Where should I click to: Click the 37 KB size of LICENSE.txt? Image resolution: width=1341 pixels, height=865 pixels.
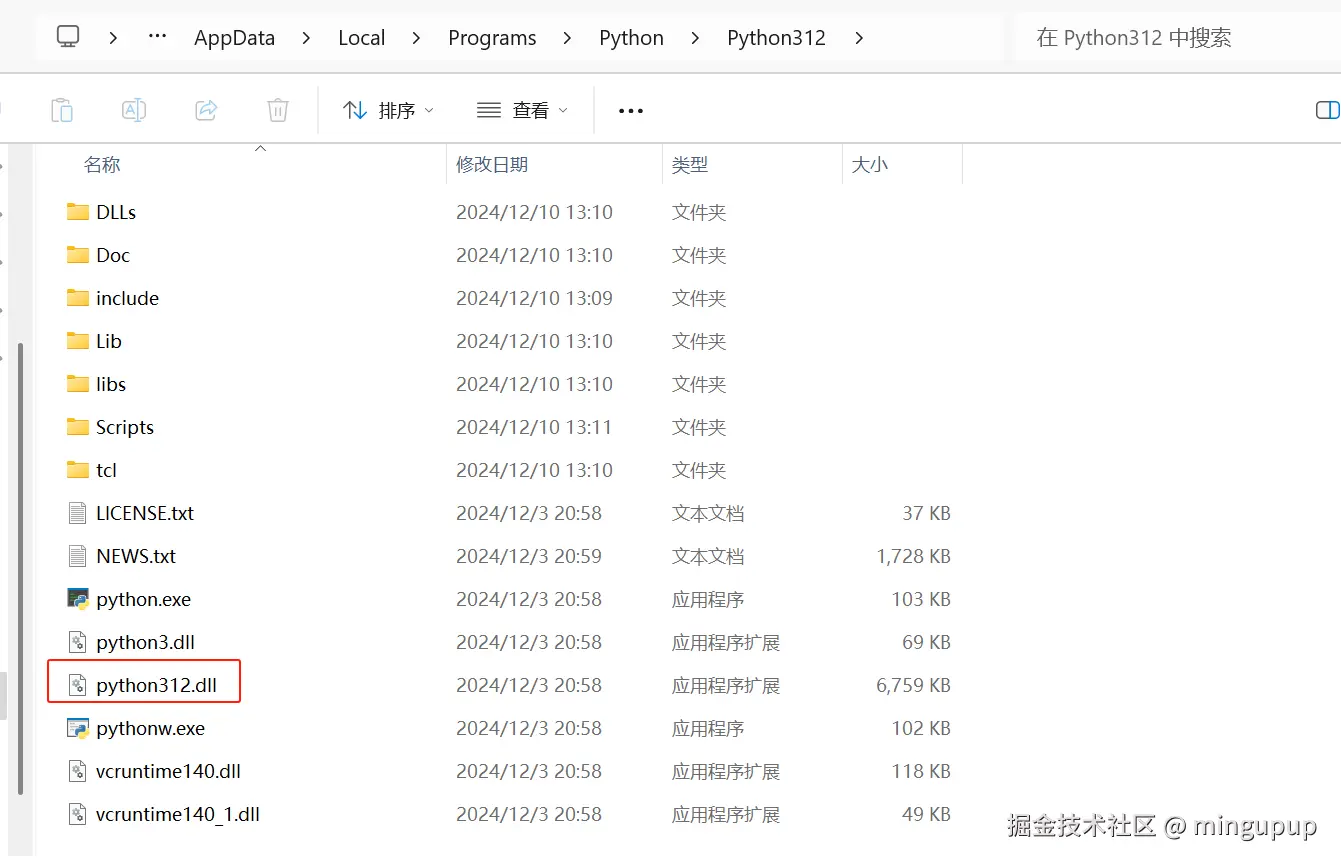tap(926, 513)
